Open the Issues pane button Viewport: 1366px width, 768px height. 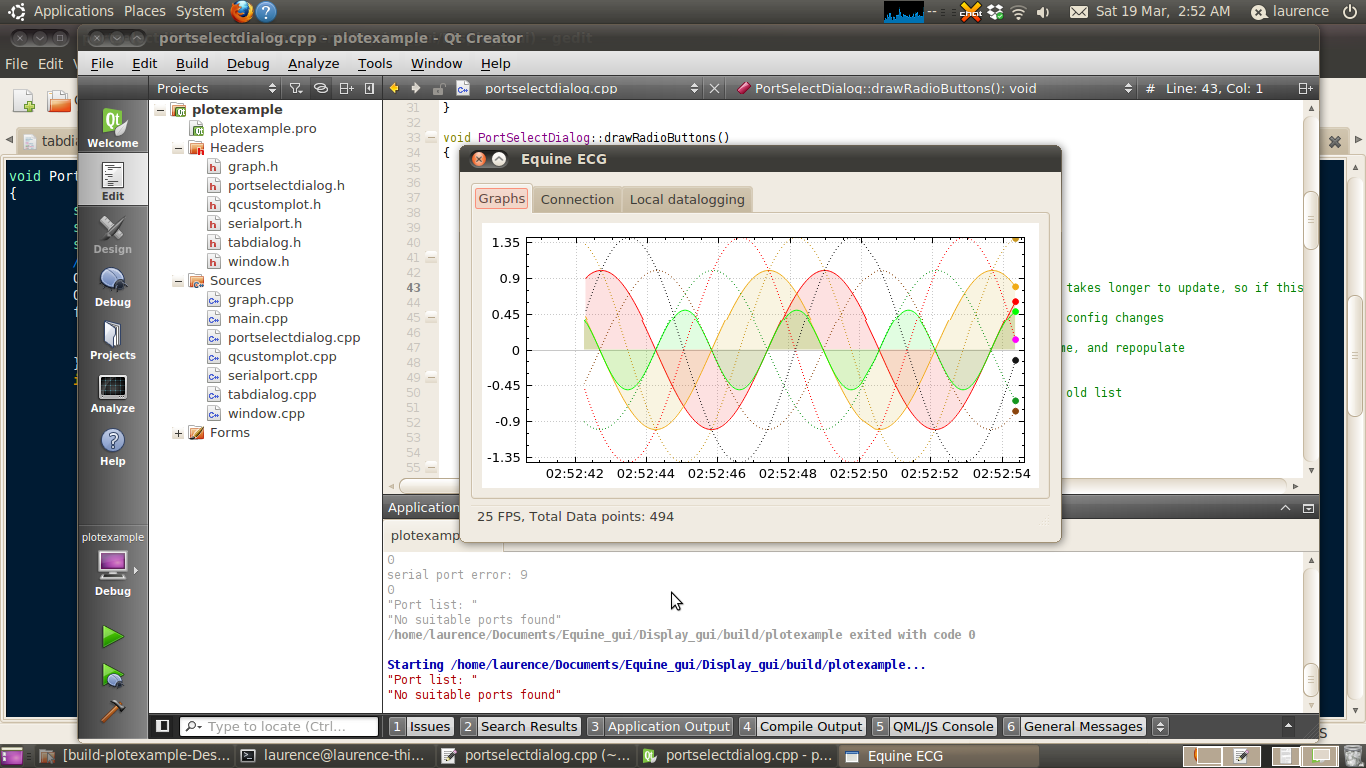(421, 727)
